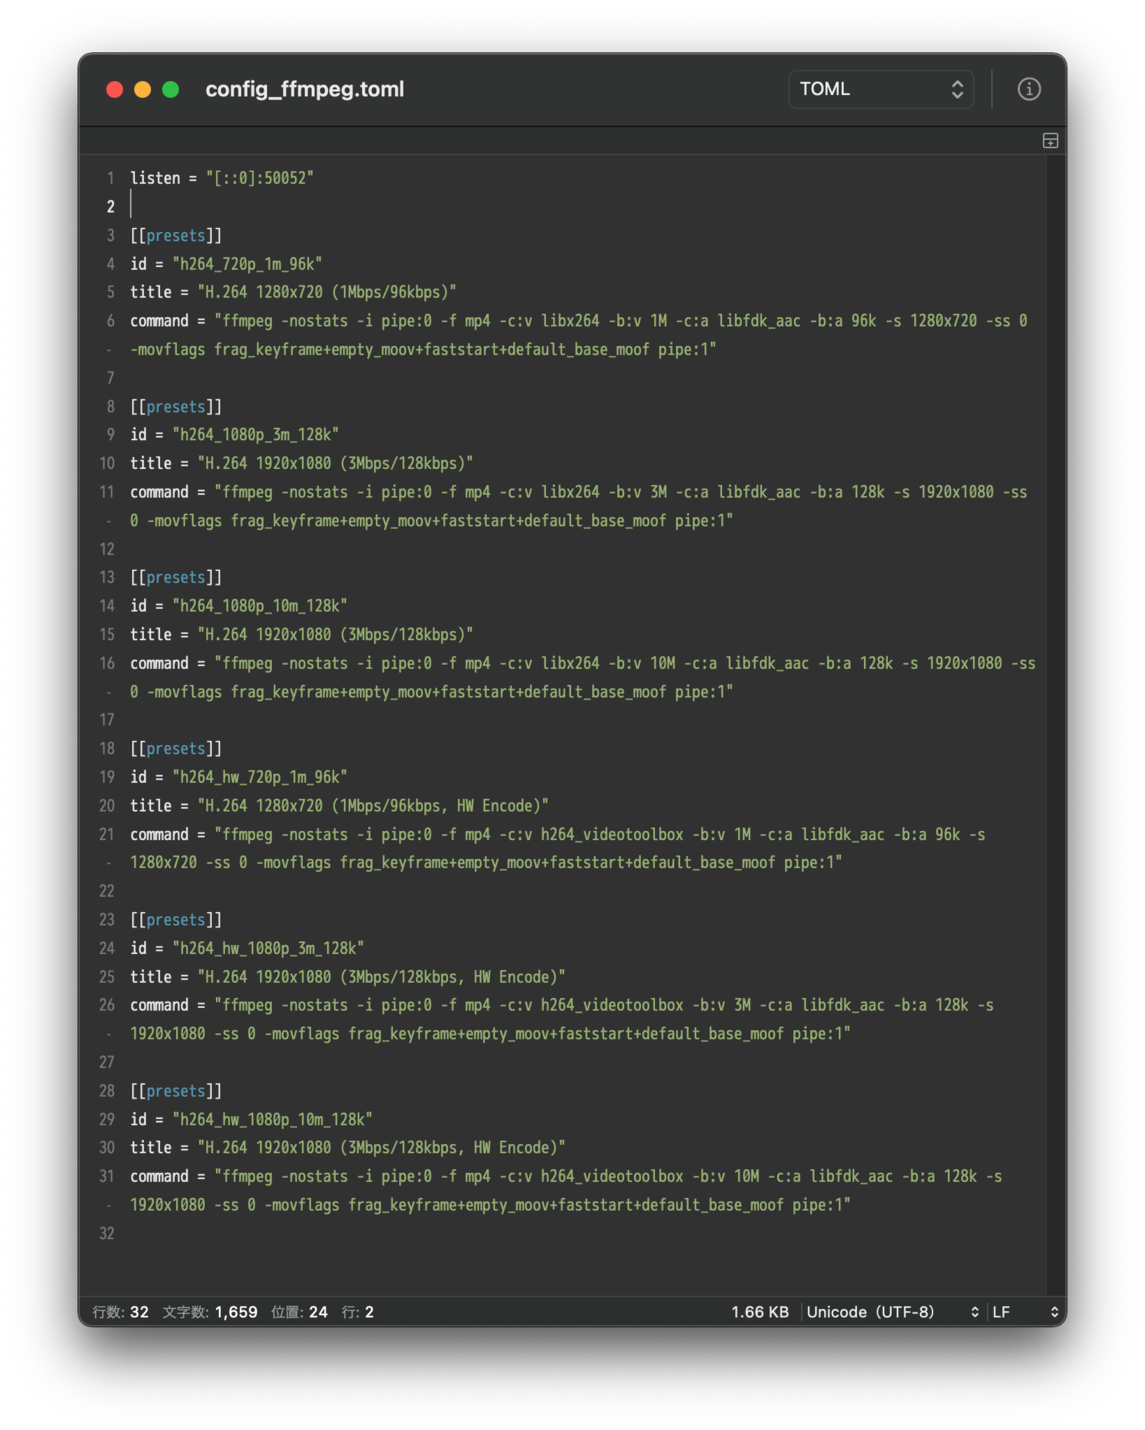Click the id value "h264_hw_1080p_10m_128k"
Image resolution: width=1145 pixels, height=1430 pixels.
(272, 1119)
